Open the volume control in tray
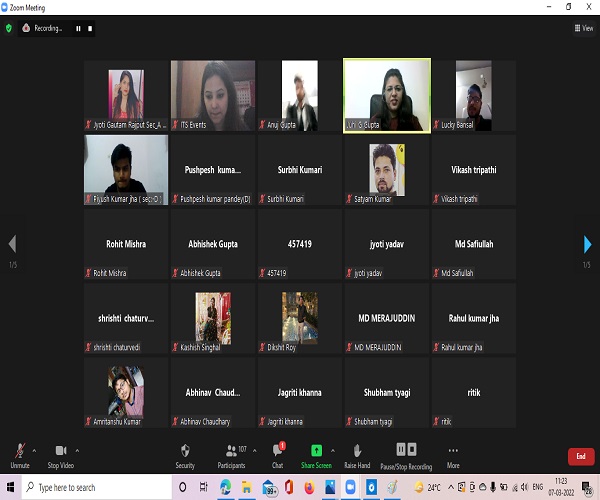The height and width of the screenshot is (500, 600). point(525,487)
